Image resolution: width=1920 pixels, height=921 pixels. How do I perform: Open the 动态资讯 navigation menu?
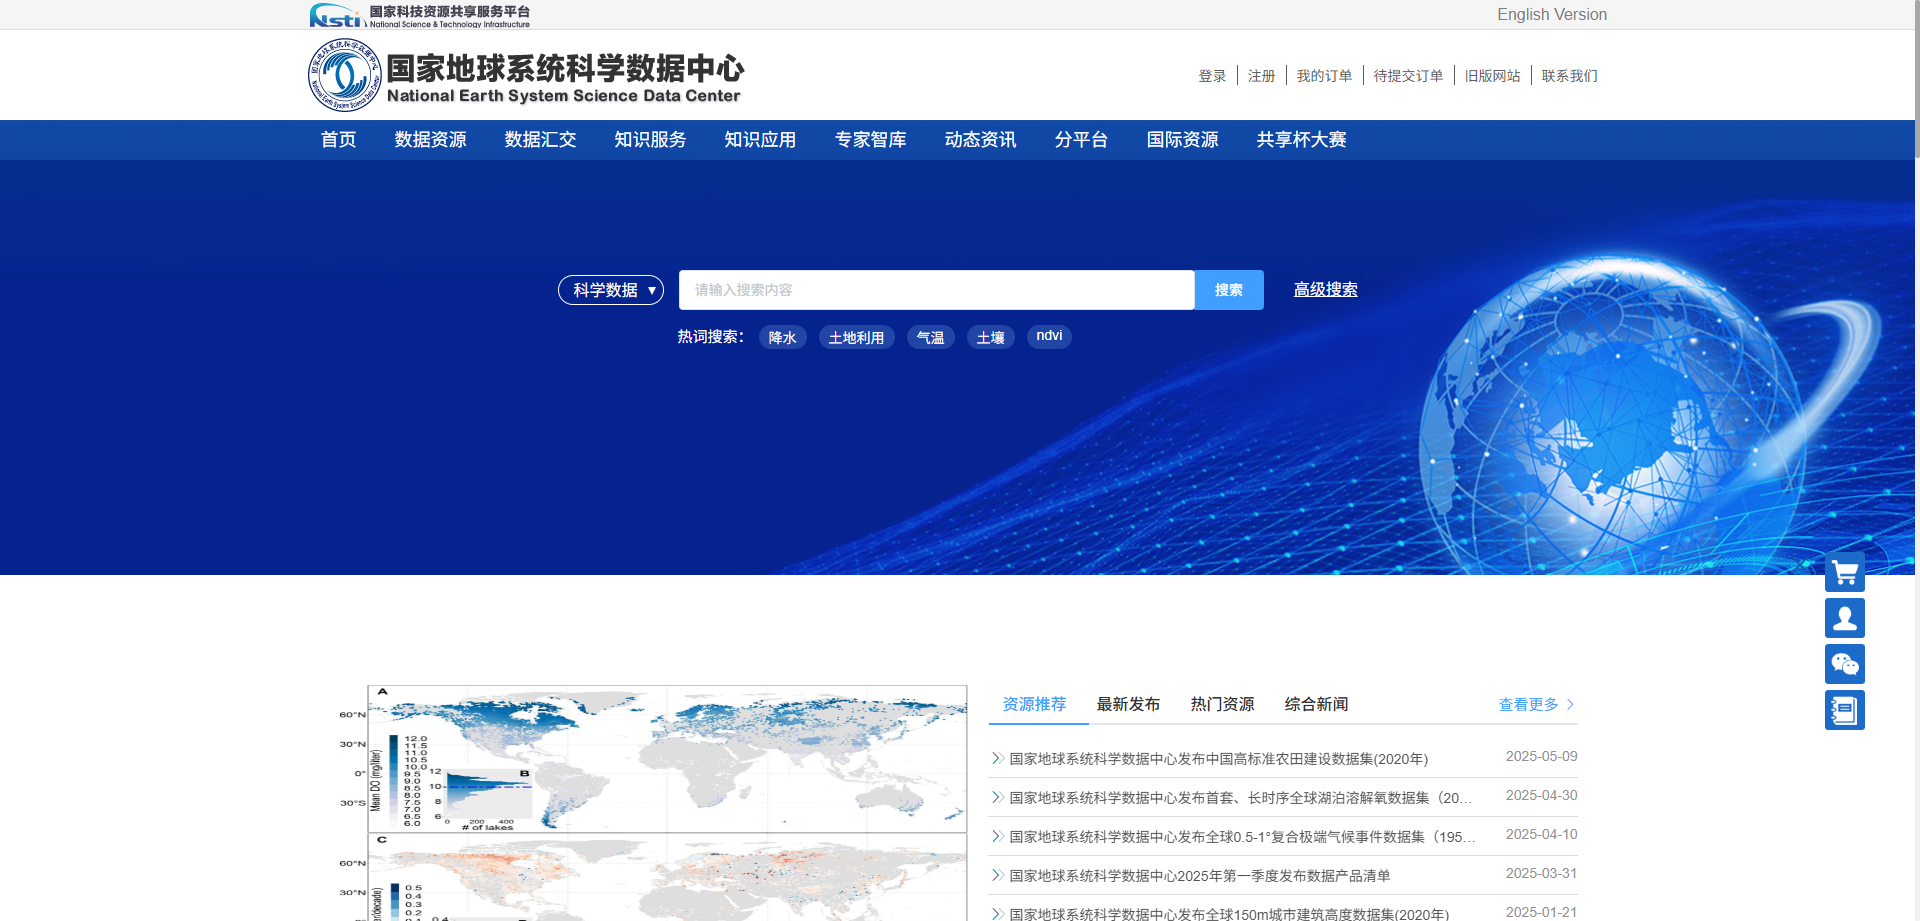click(981, 140)
